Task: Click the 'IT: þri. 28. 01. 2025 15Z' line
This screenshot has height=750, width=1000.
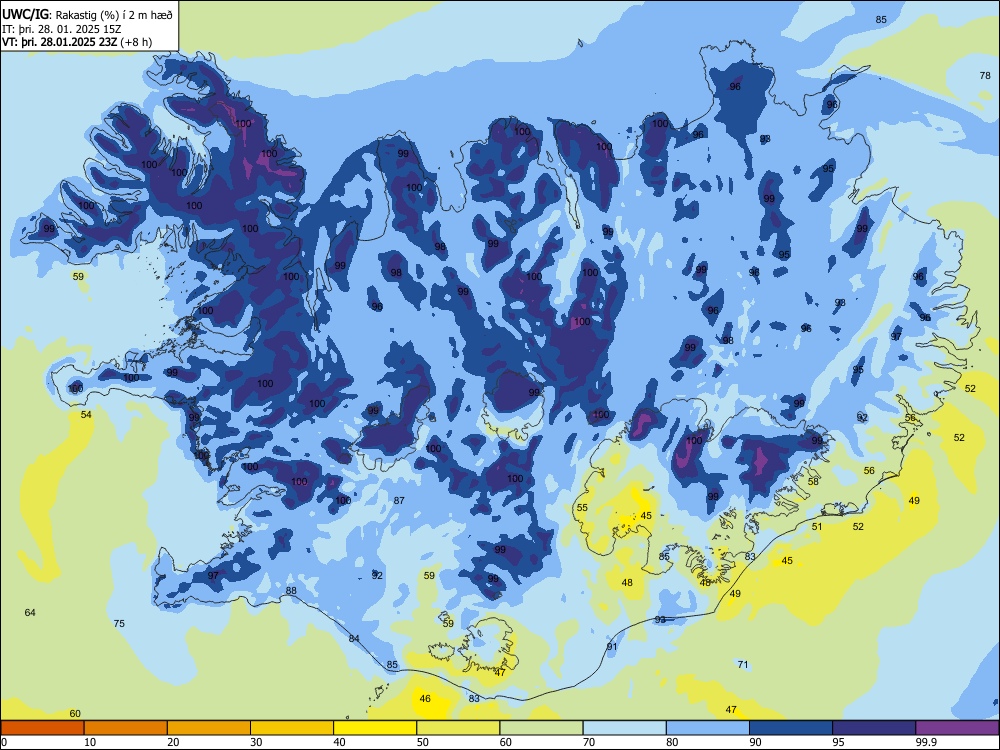Action: tap(62, 29)
